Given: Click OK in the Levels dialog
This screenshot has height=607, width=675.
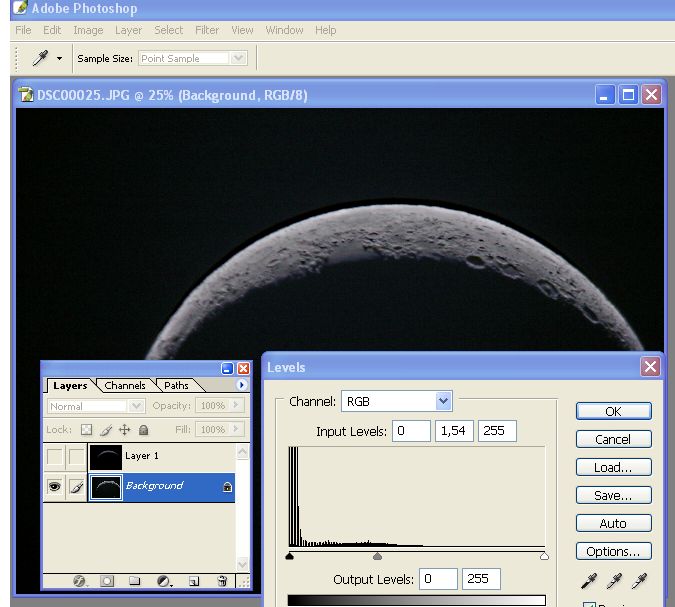Looking at the screenshot, I should [x=614, y=411].
